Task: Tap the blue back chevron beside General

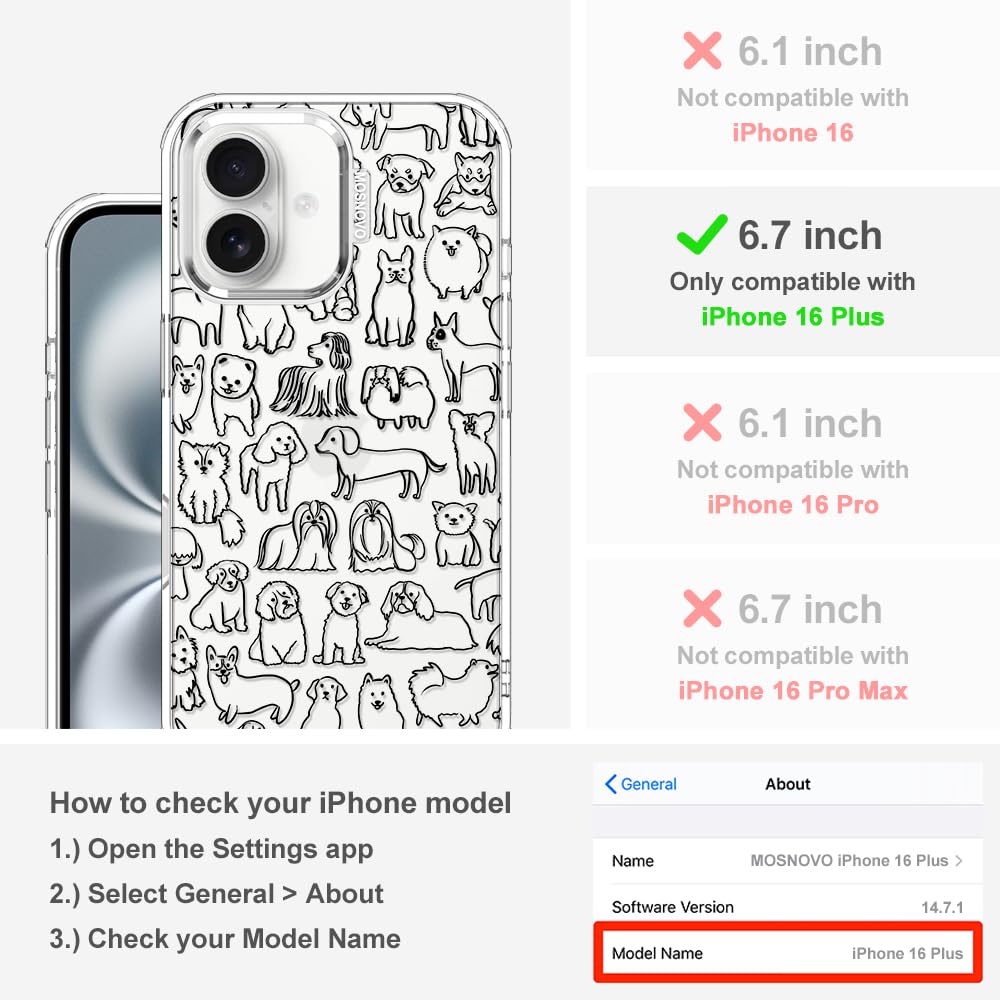Action: (x=610, y=784)
